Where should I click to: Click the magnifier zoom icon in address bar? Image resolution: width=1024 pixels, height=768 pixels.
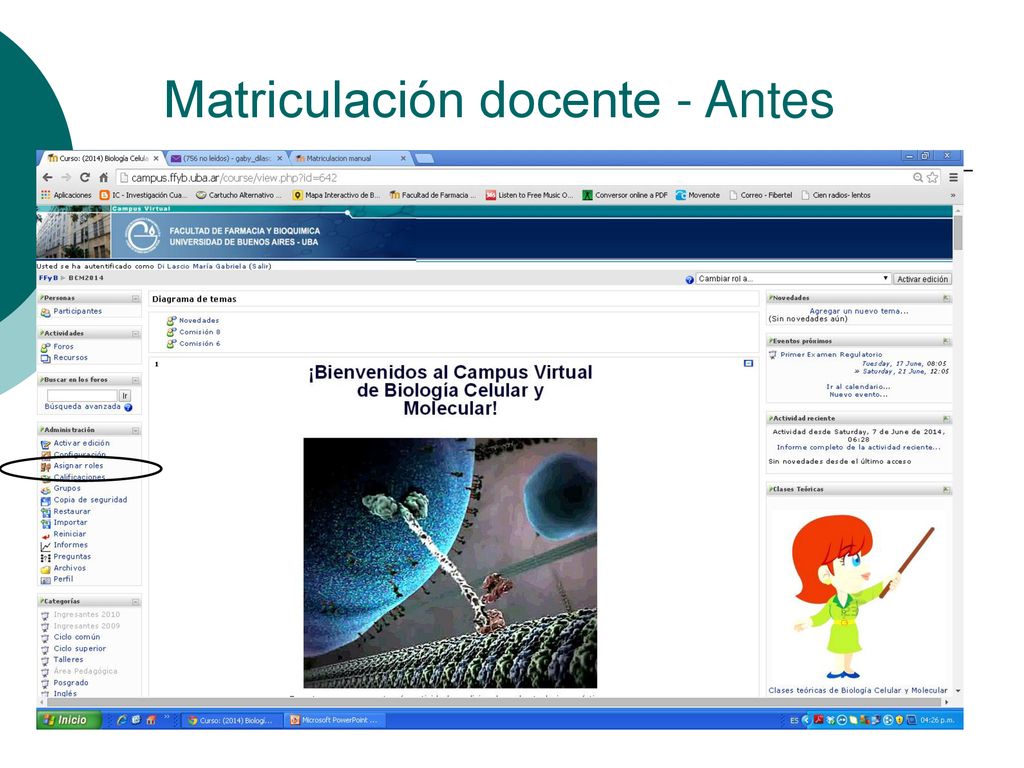click(918, 178)
